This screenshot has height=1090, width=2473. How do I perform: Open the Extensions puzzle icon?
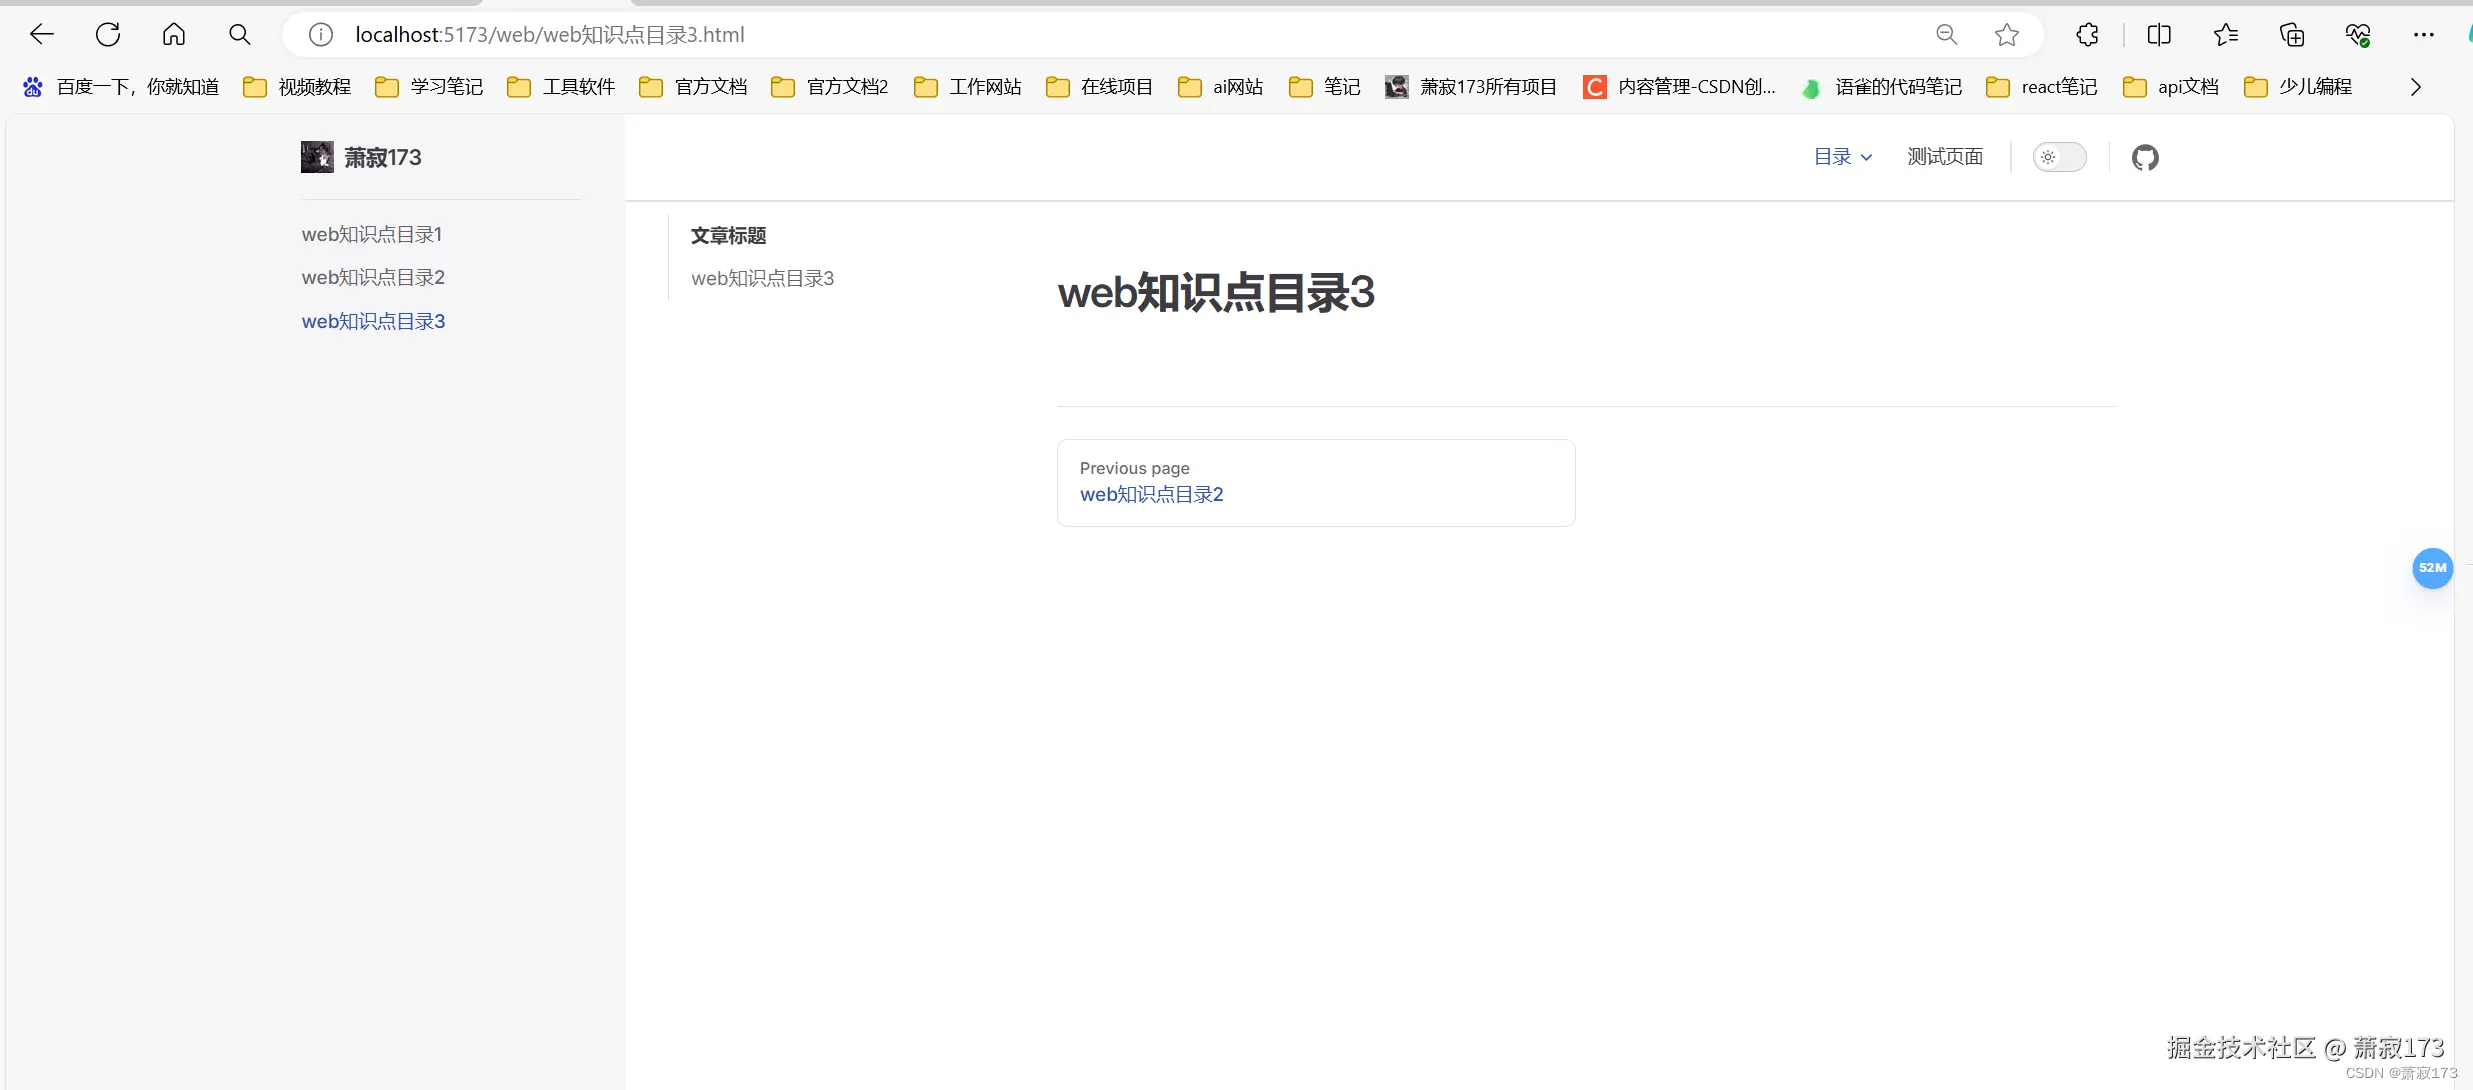(2087, 34)
